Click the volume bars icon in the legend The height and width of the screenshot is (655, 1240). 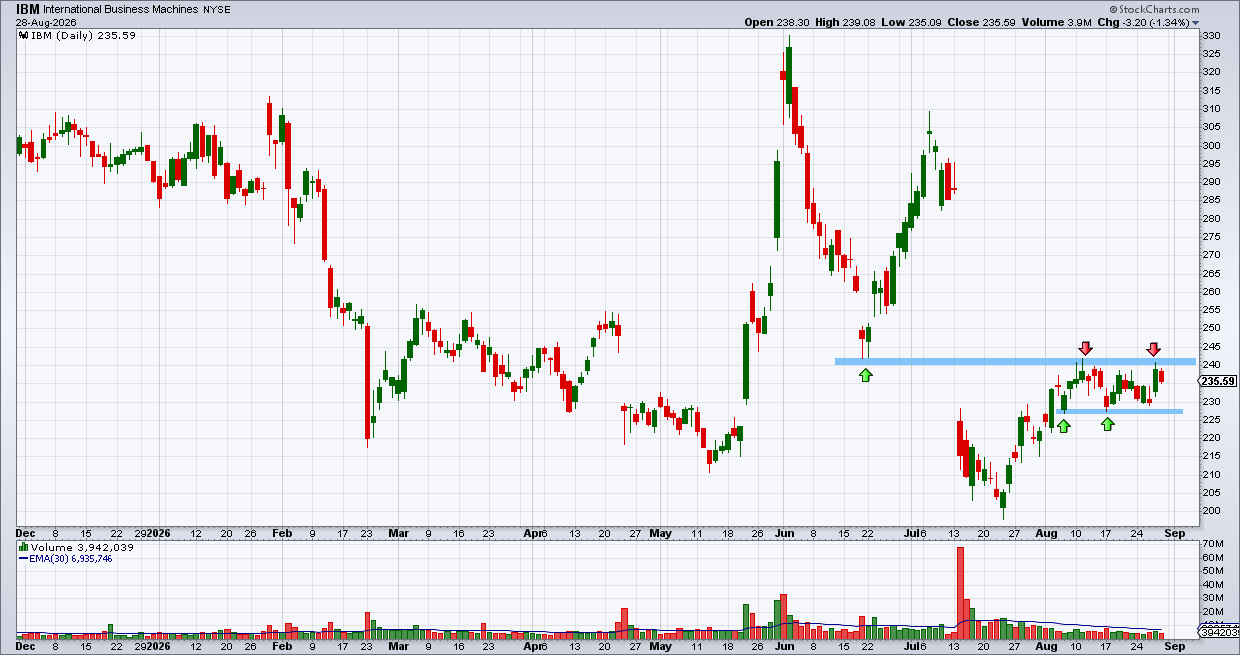pos(21,547)
